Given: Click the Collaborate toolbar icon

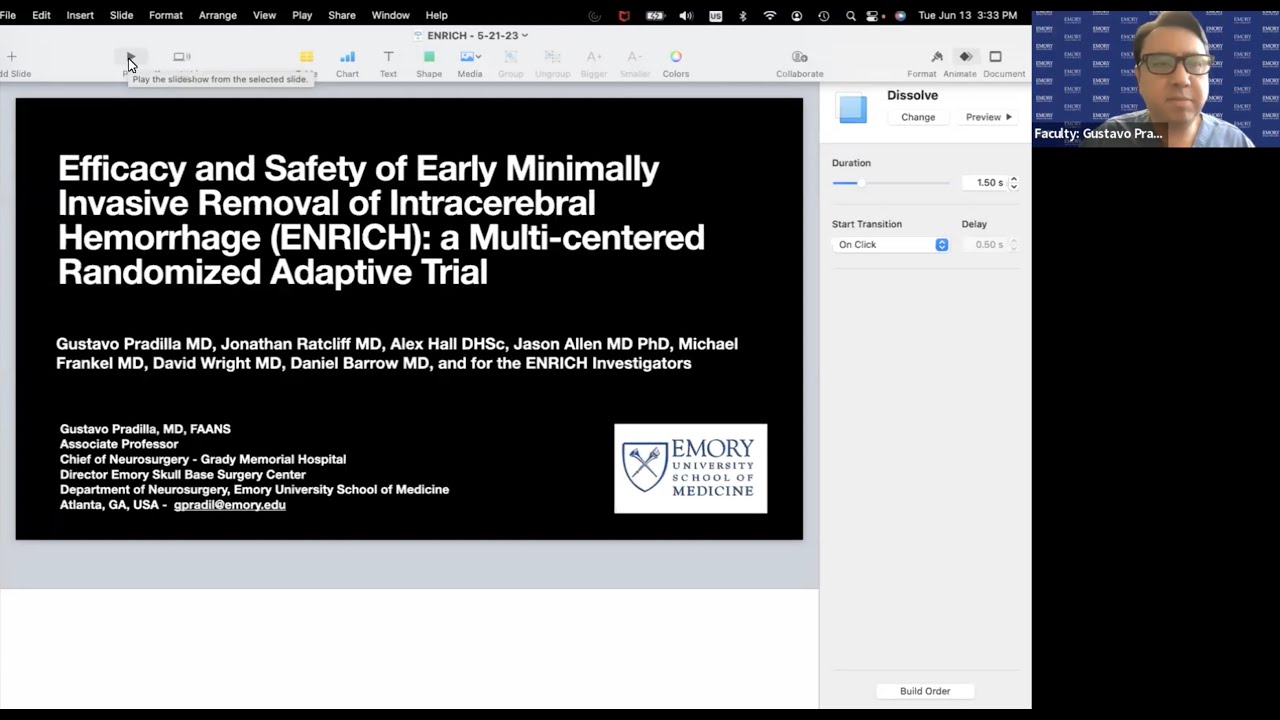Looking at the screenshot, I should (x=799, y=57).
